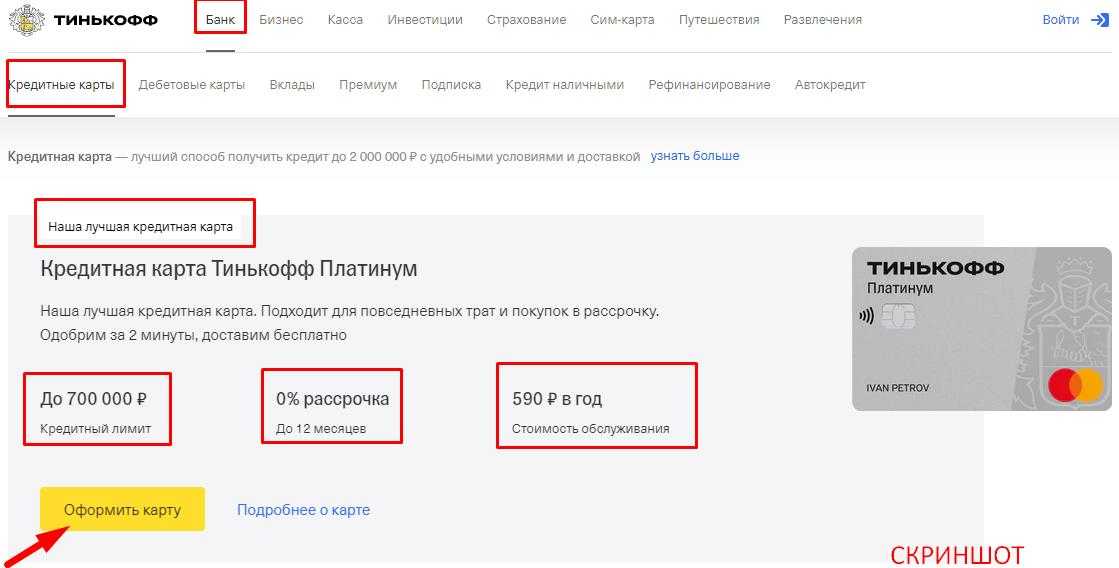Screen dimensions: 1119x568
Task: Click the узнать больше link
Action: pyautogui.click(x=695, y=156)
